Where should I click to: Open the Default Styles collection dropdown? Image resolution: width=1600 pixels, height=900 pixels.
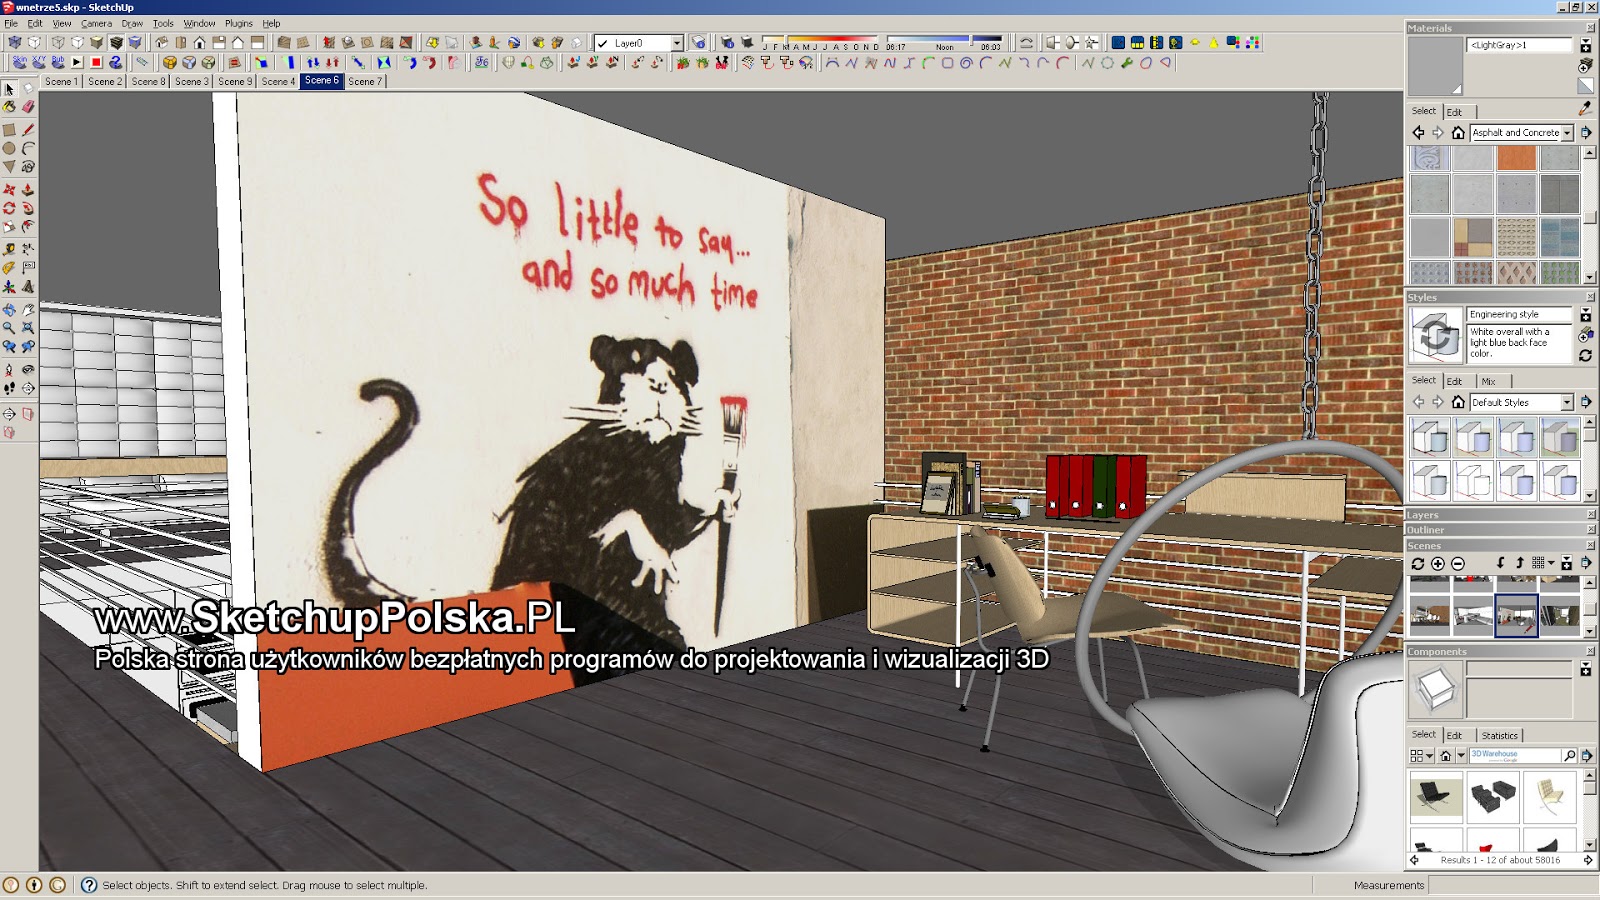point(1568,402)
